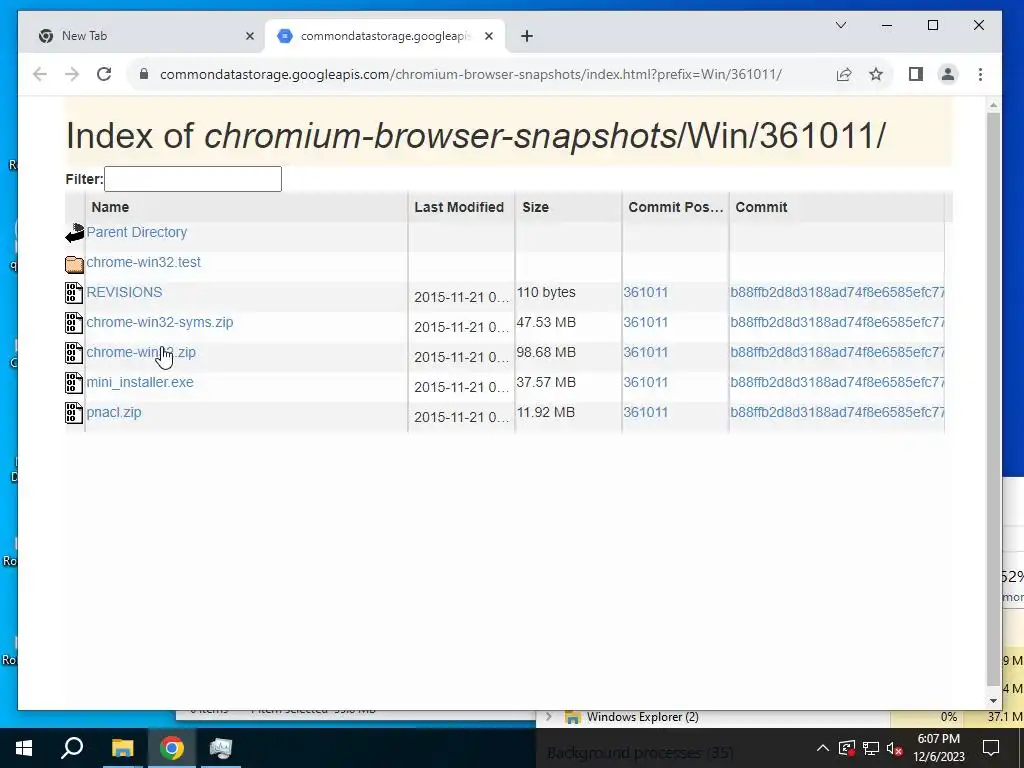Viewport: 1024px width, 768px height.
Task: Click the chrome-win32.test folder icon
Action: click(x=74, y=264)
